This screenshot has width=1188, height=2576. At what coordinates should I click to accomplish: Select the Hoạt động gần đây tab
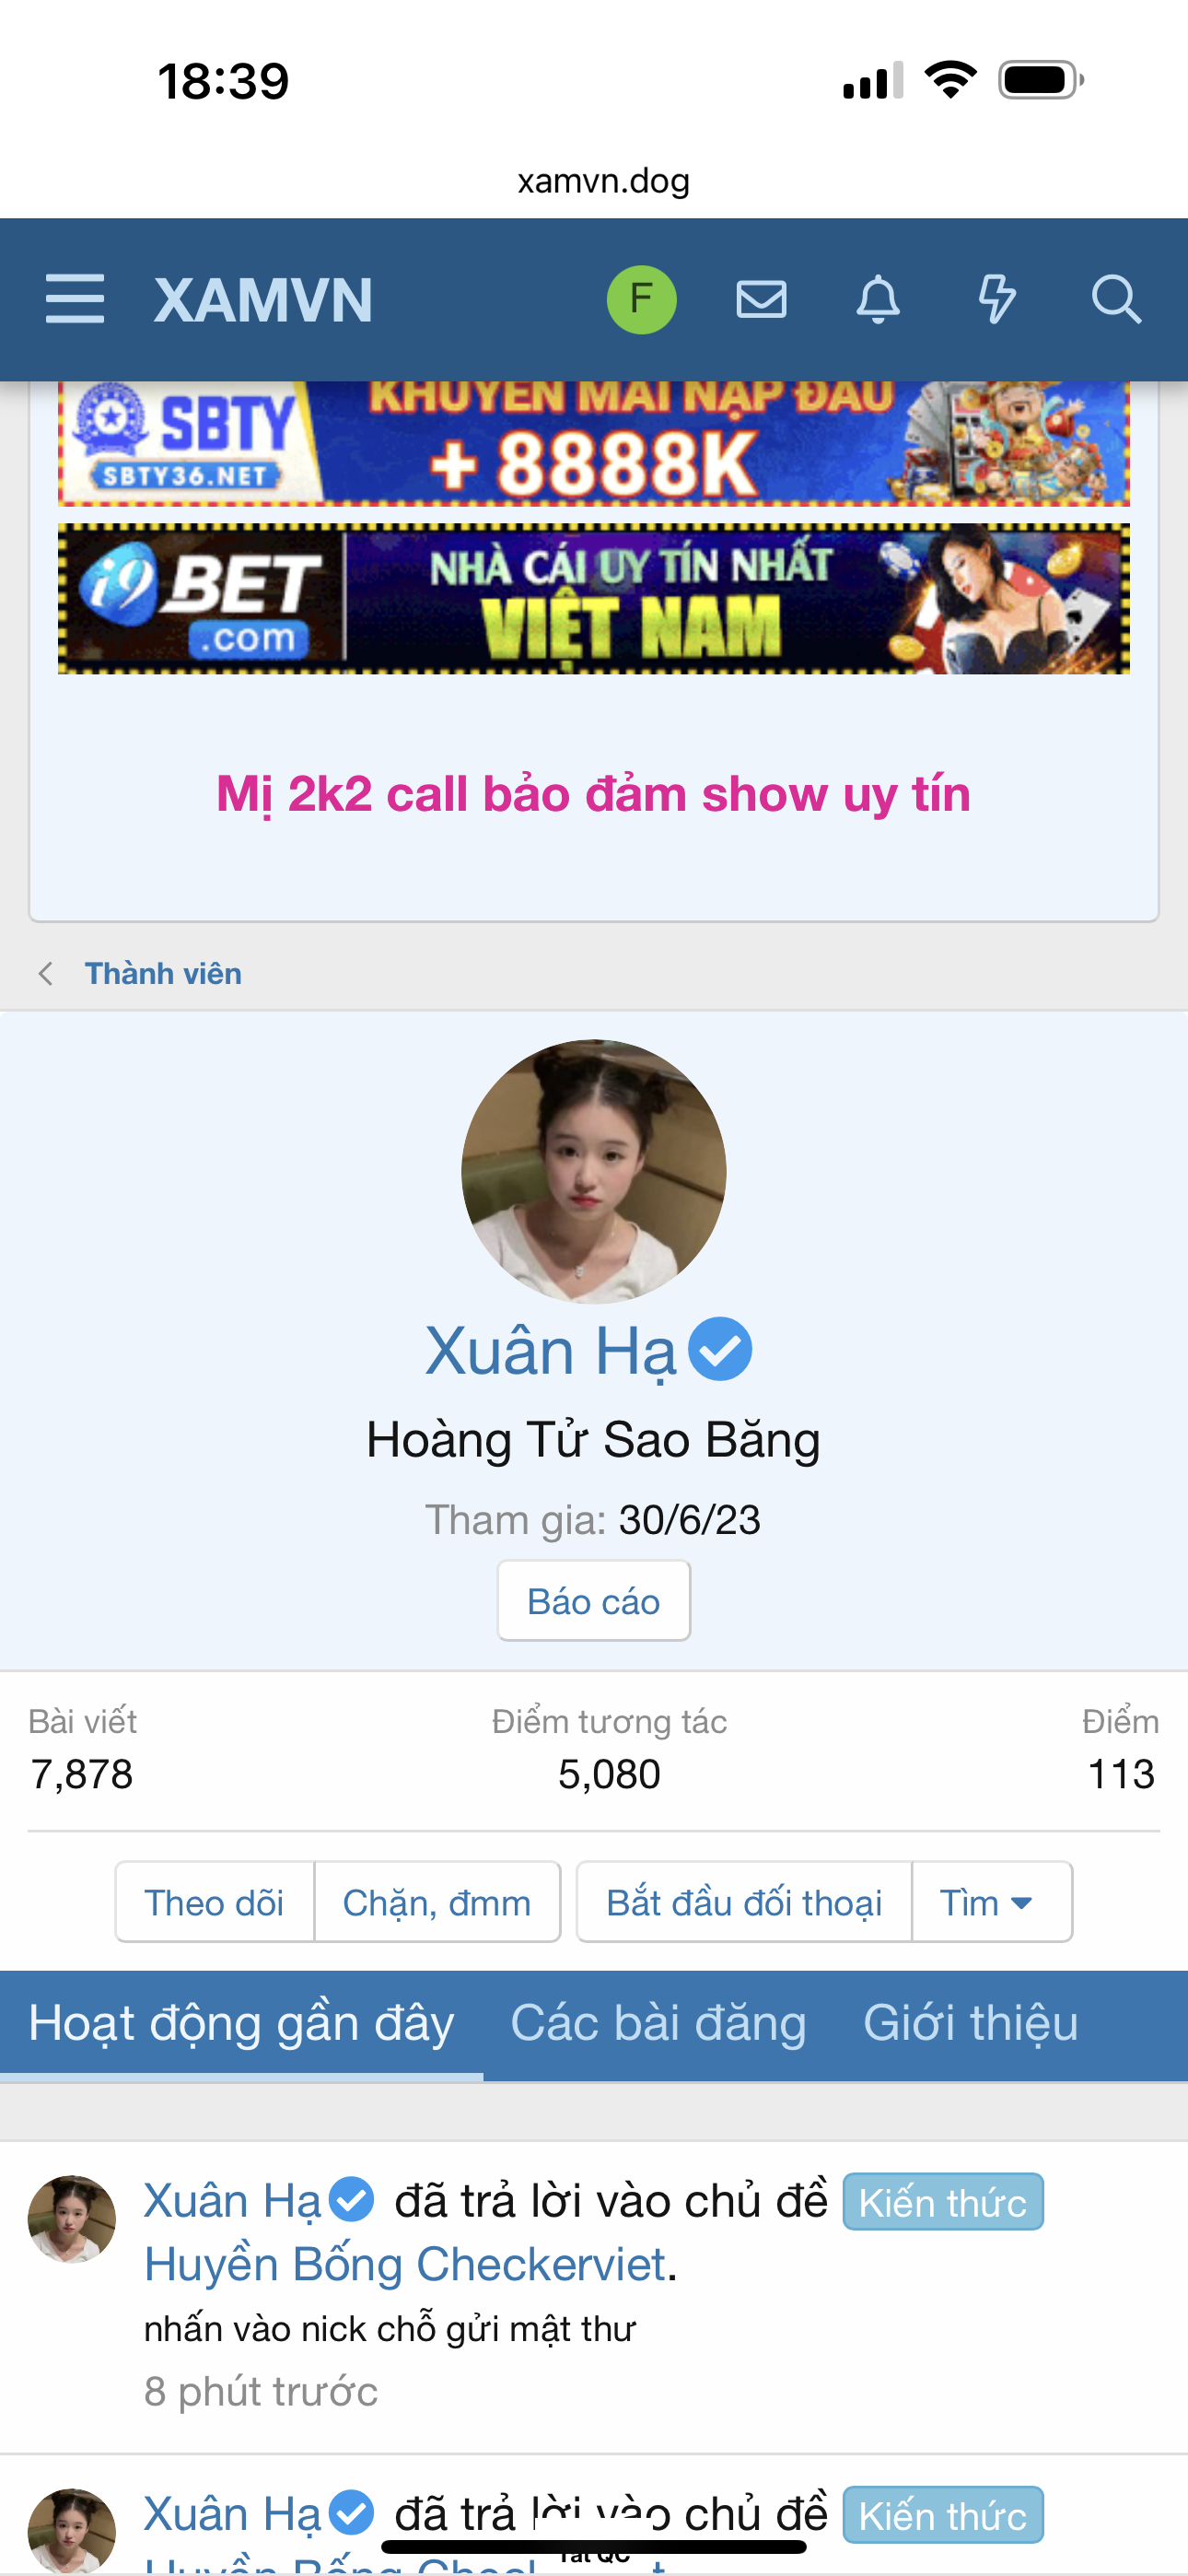[241, 2023]
